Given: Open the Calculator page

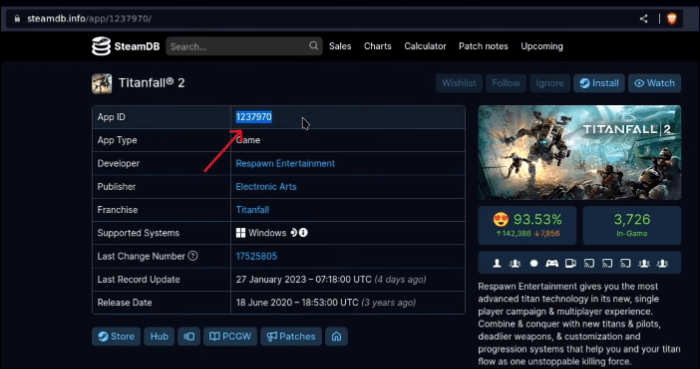Looking at the screenshot, I should click(x=425, y=46).
